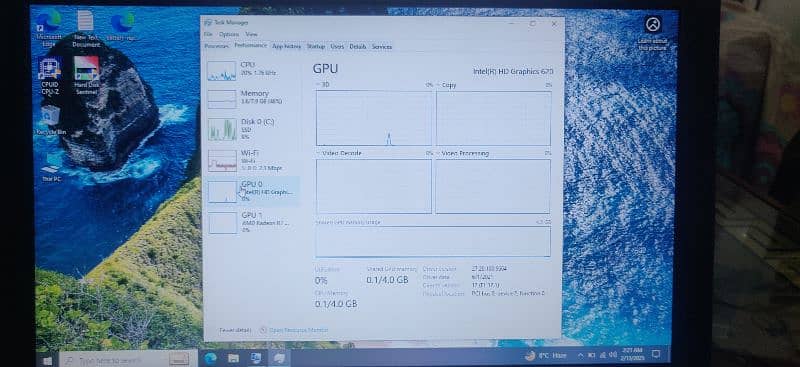This screenshot has height=367, width=800.
Task: Click the 3D GPU usage graph
Action: (x=374, y=118)
